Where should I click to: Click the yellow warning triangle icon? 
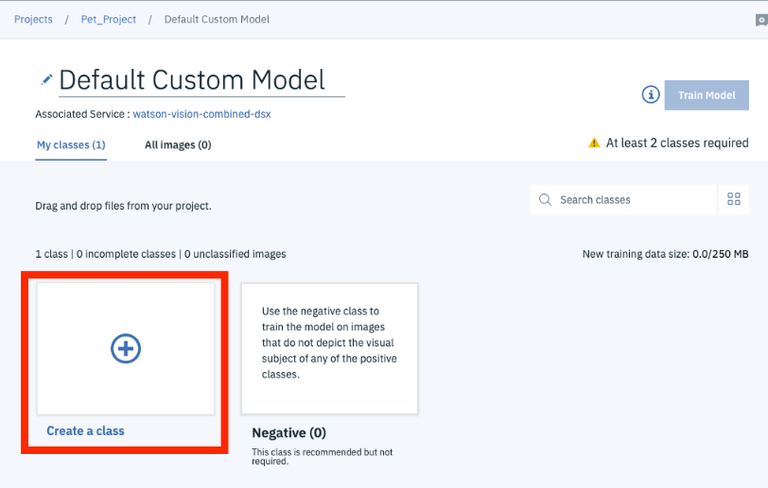click(594, 143)
